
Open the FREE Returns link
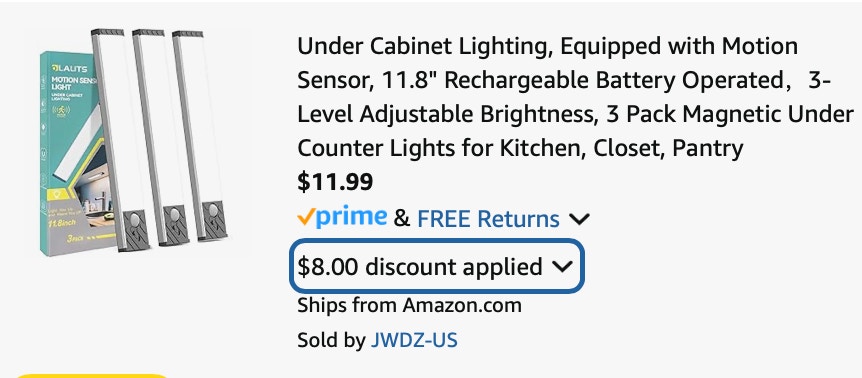(488, 219)
